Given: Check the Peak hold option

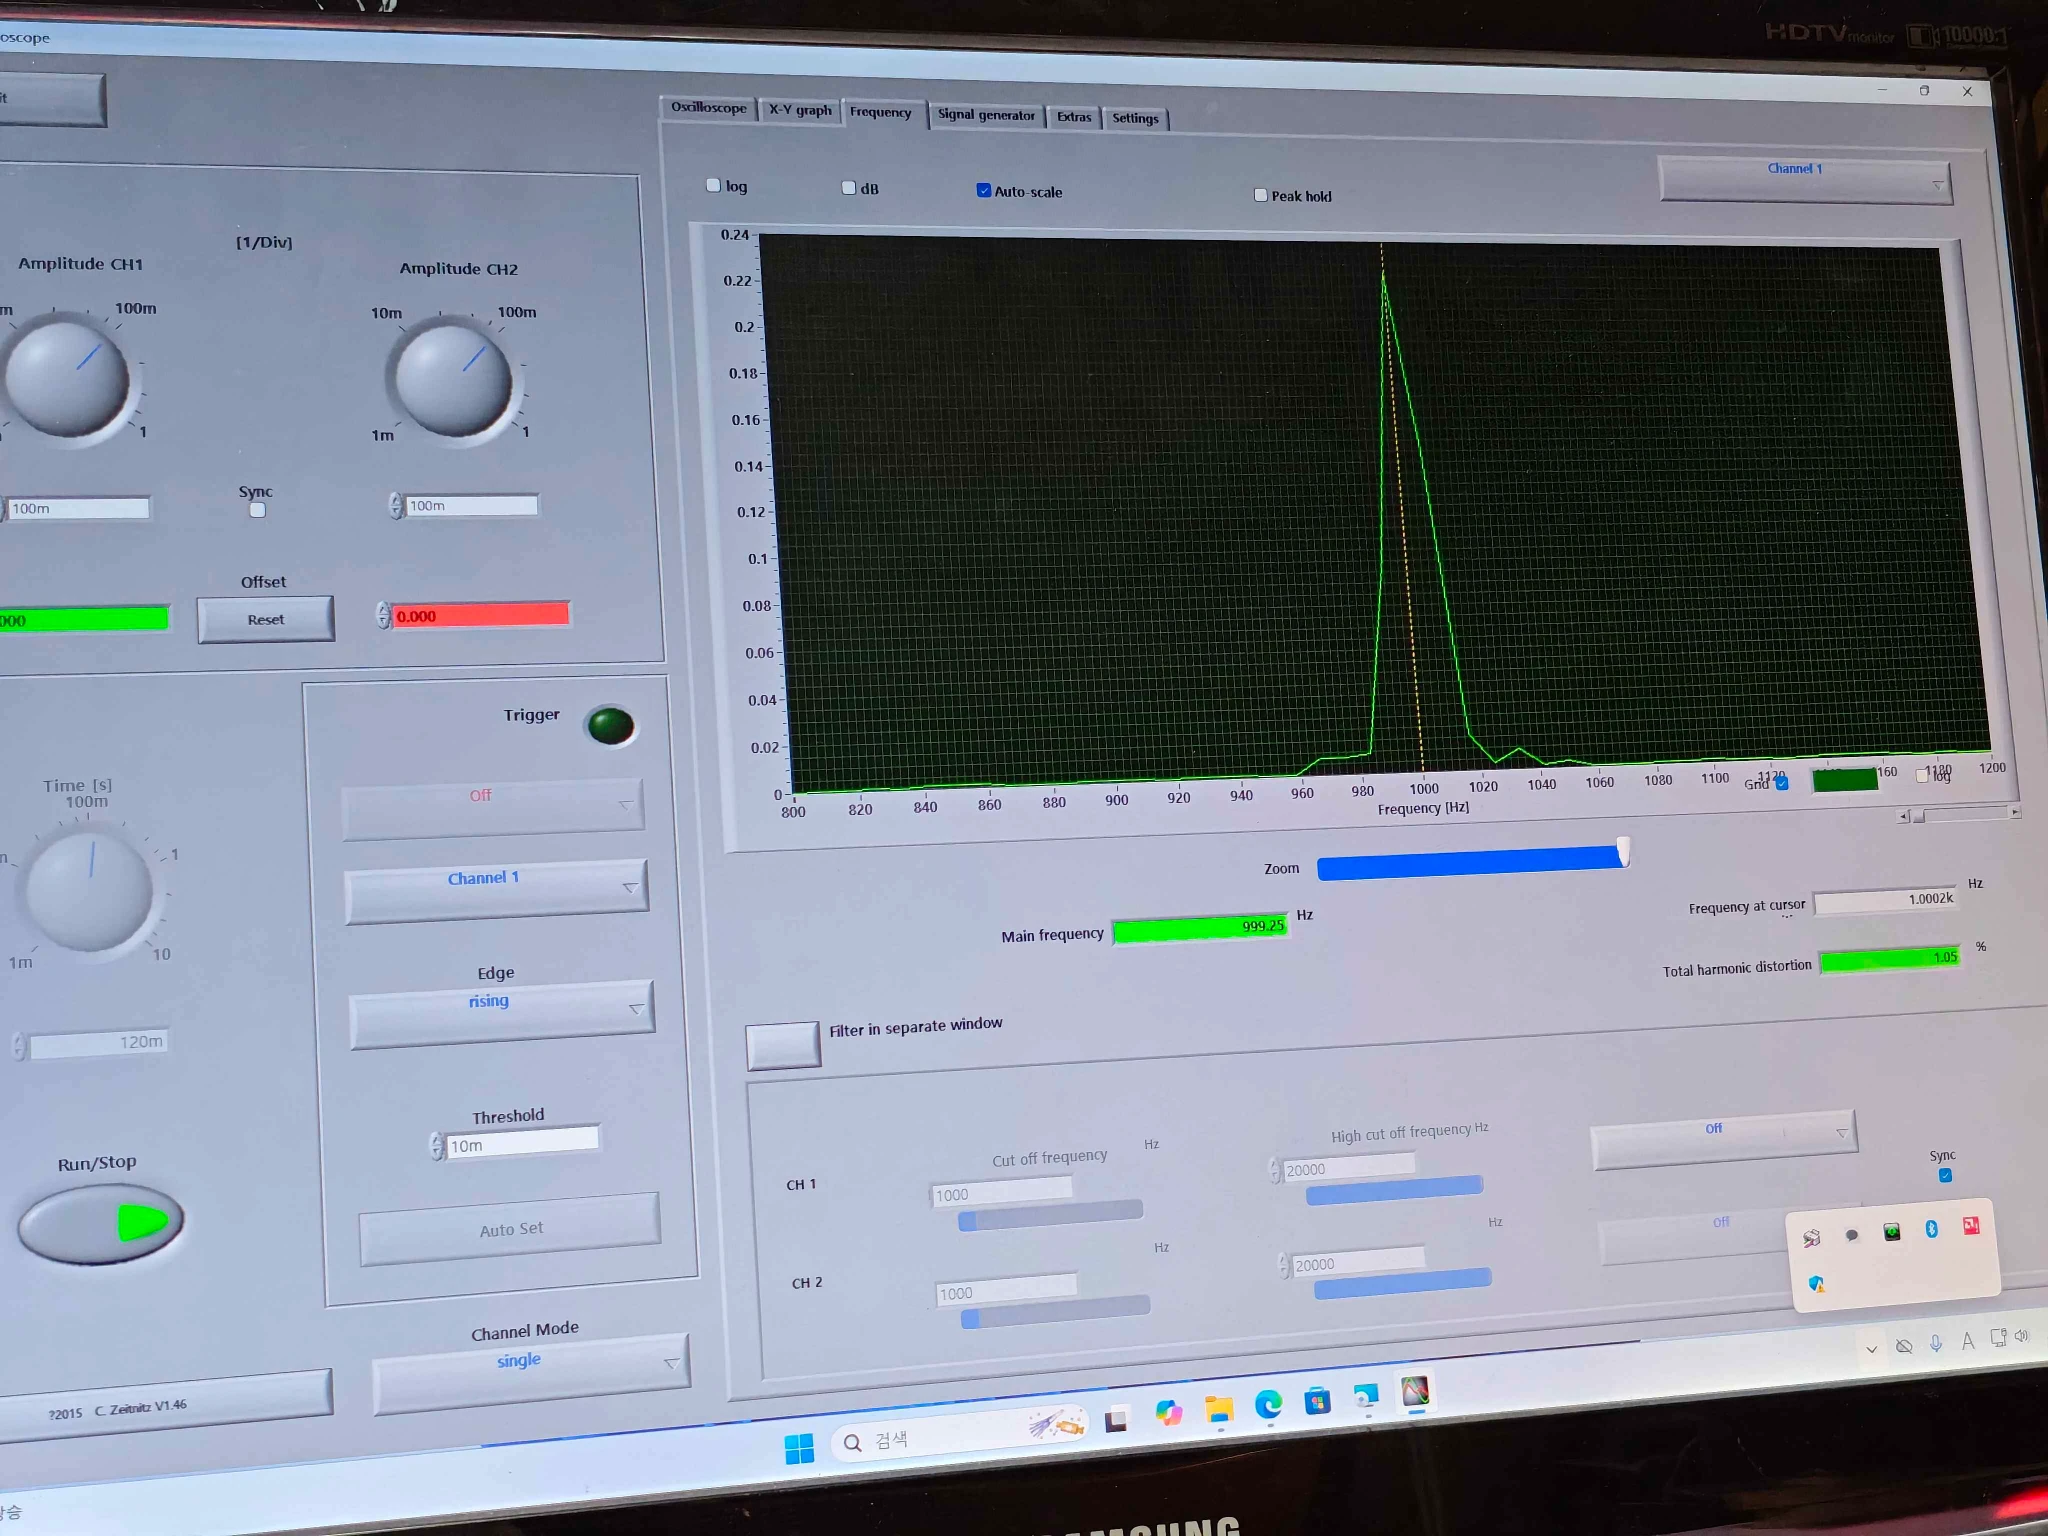Looking at the screenshot, I should 1261,195.
